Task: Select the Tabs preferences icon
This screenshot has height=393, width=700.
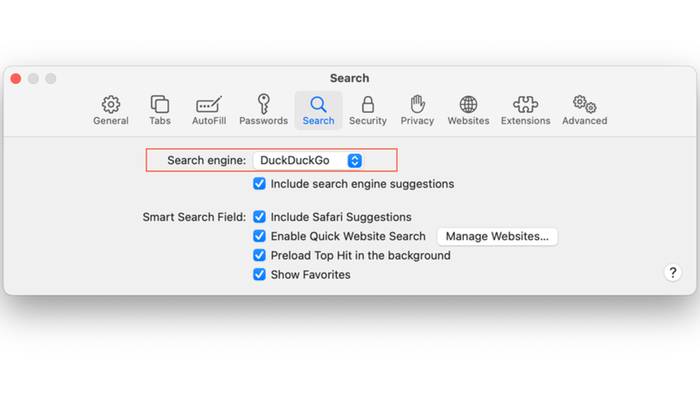Action: (159, 105)
